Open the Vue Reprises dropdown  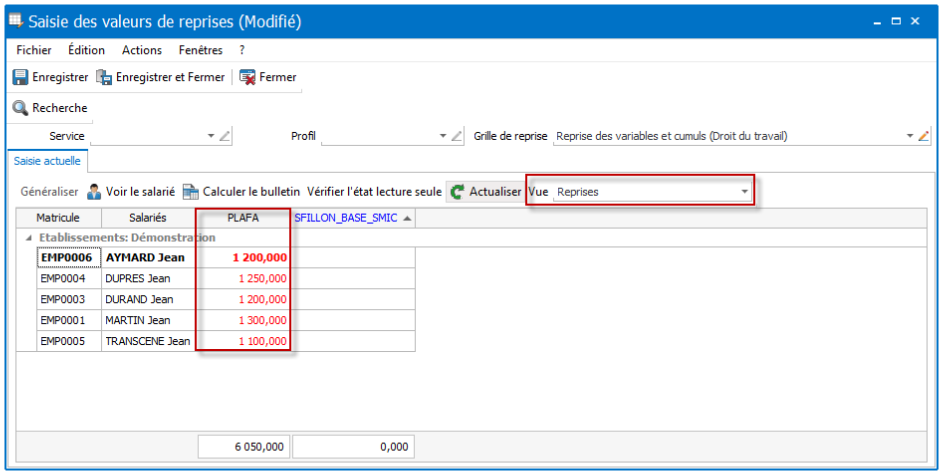[x=745, y=192]
